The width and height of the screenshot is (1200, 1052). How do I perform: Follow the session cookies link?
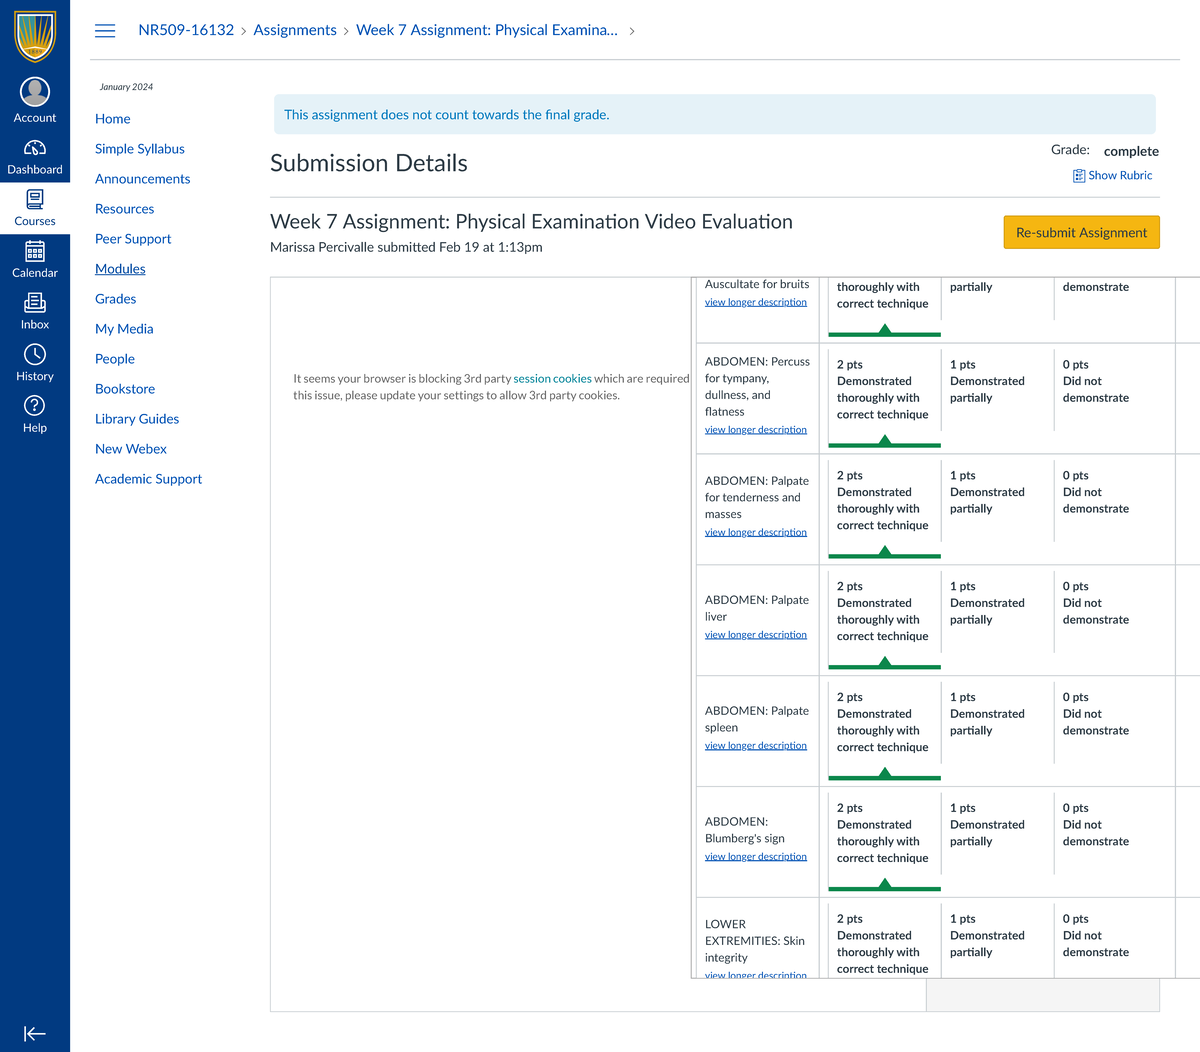click(553, 379)
